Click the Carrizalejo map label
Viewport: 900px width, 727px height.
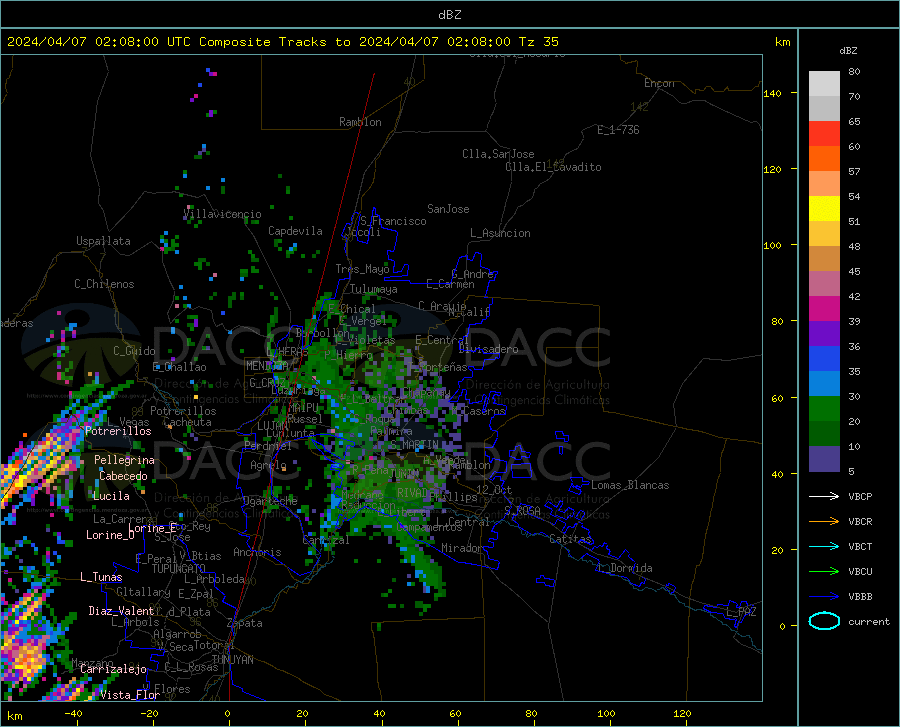click(x=113, y=669)
